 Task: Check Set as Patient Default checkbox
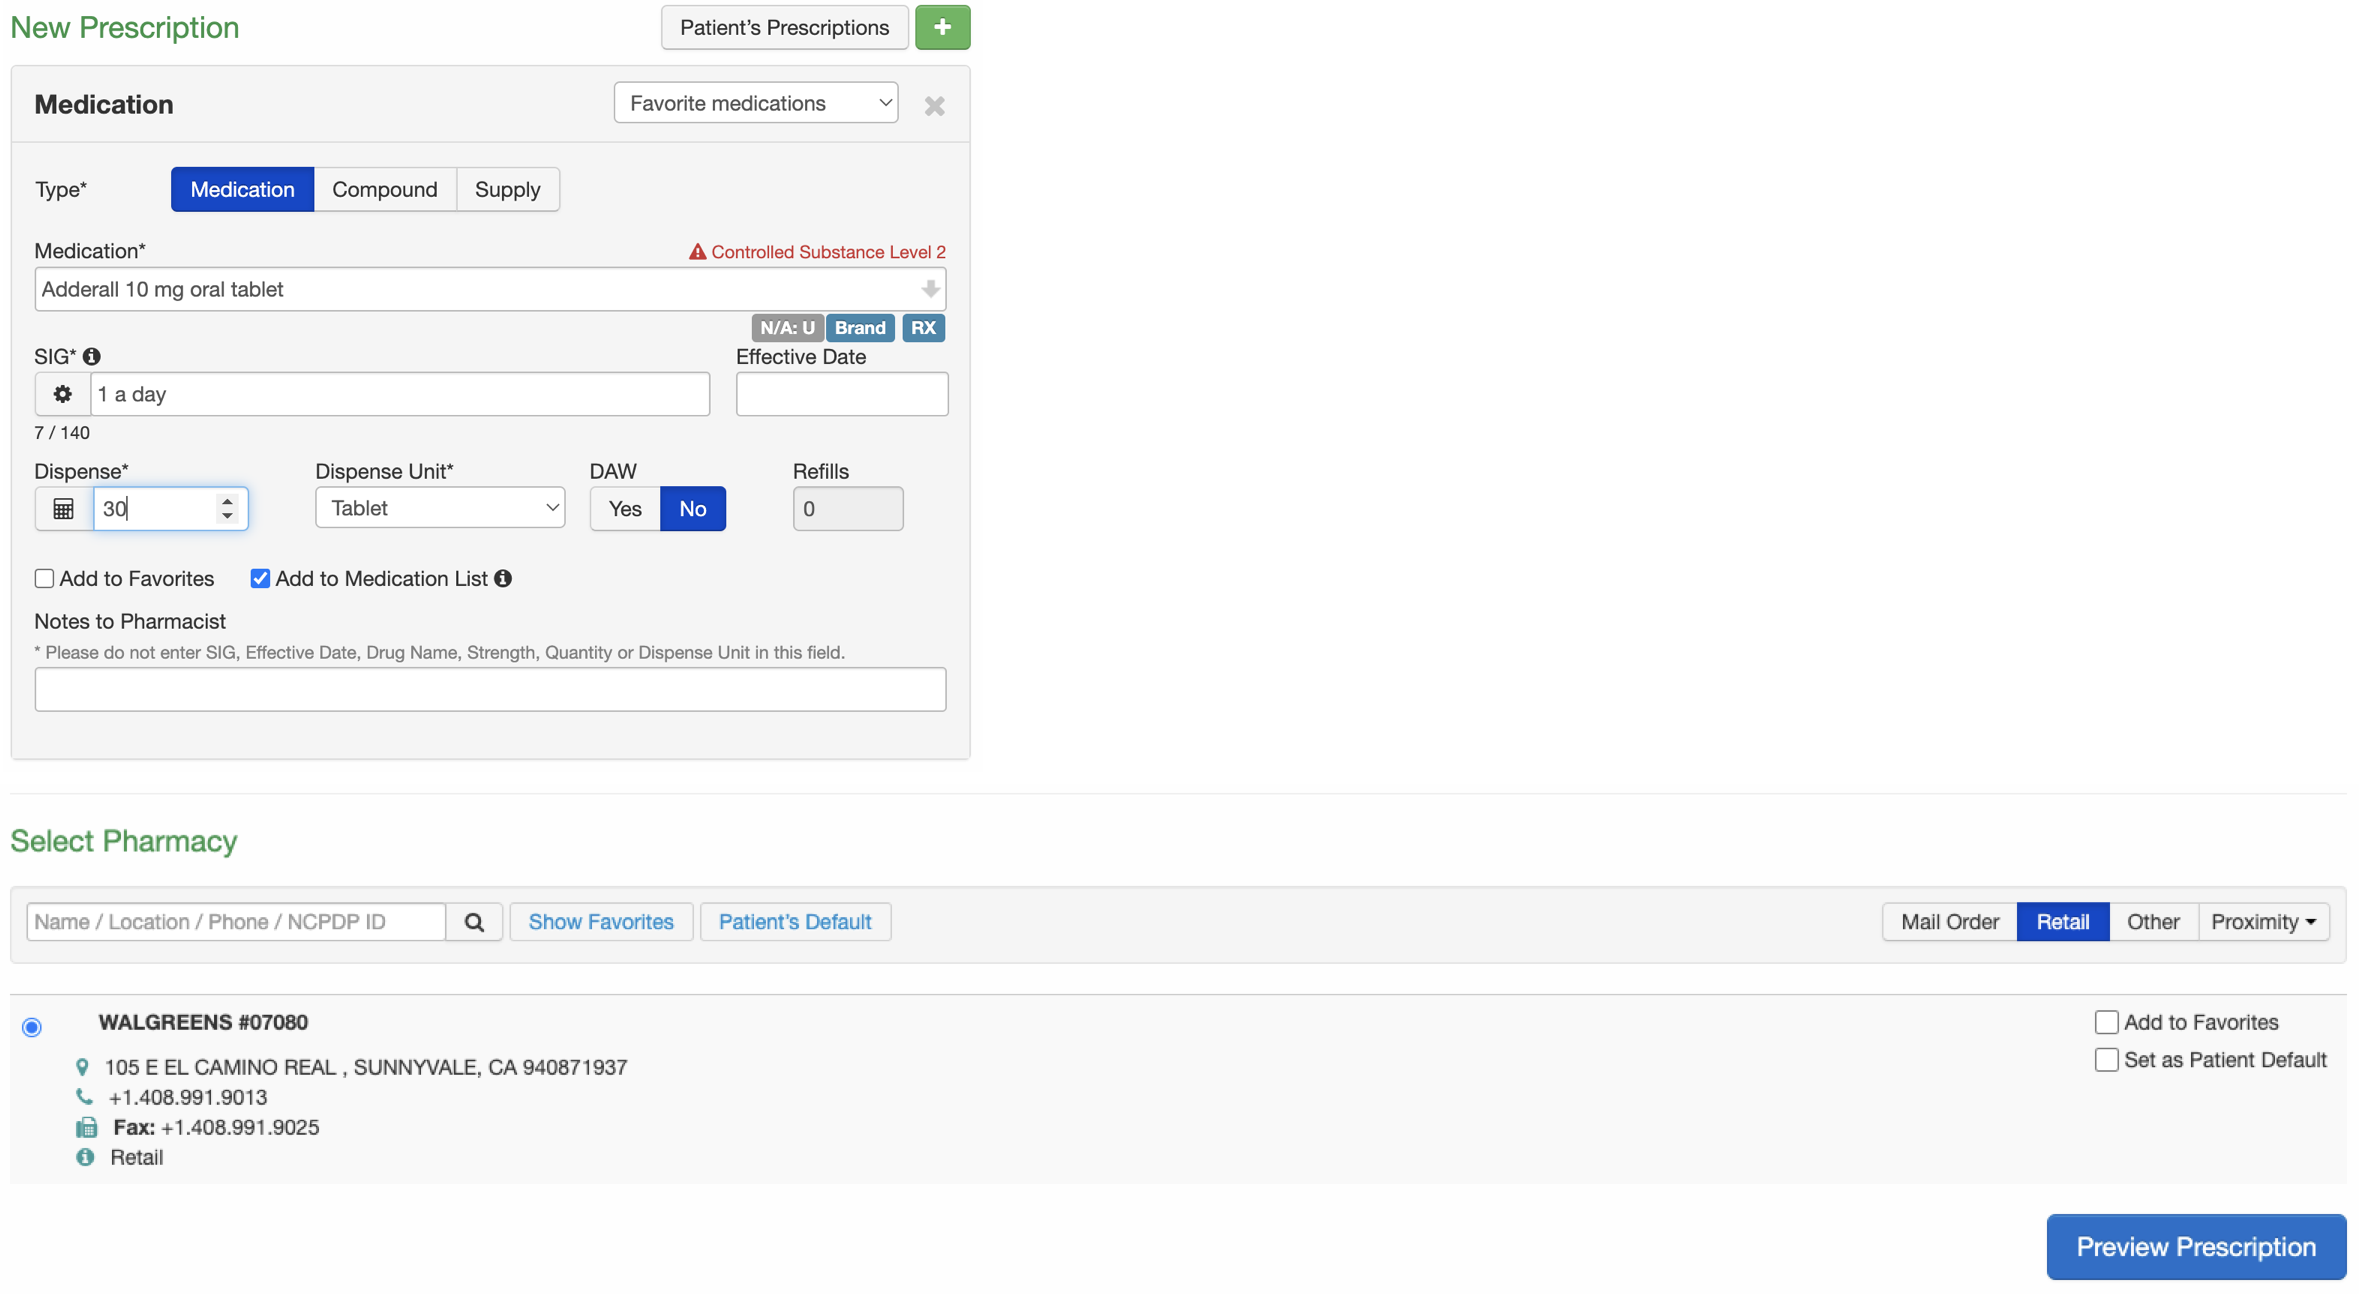click(x=2106, y=1060)
